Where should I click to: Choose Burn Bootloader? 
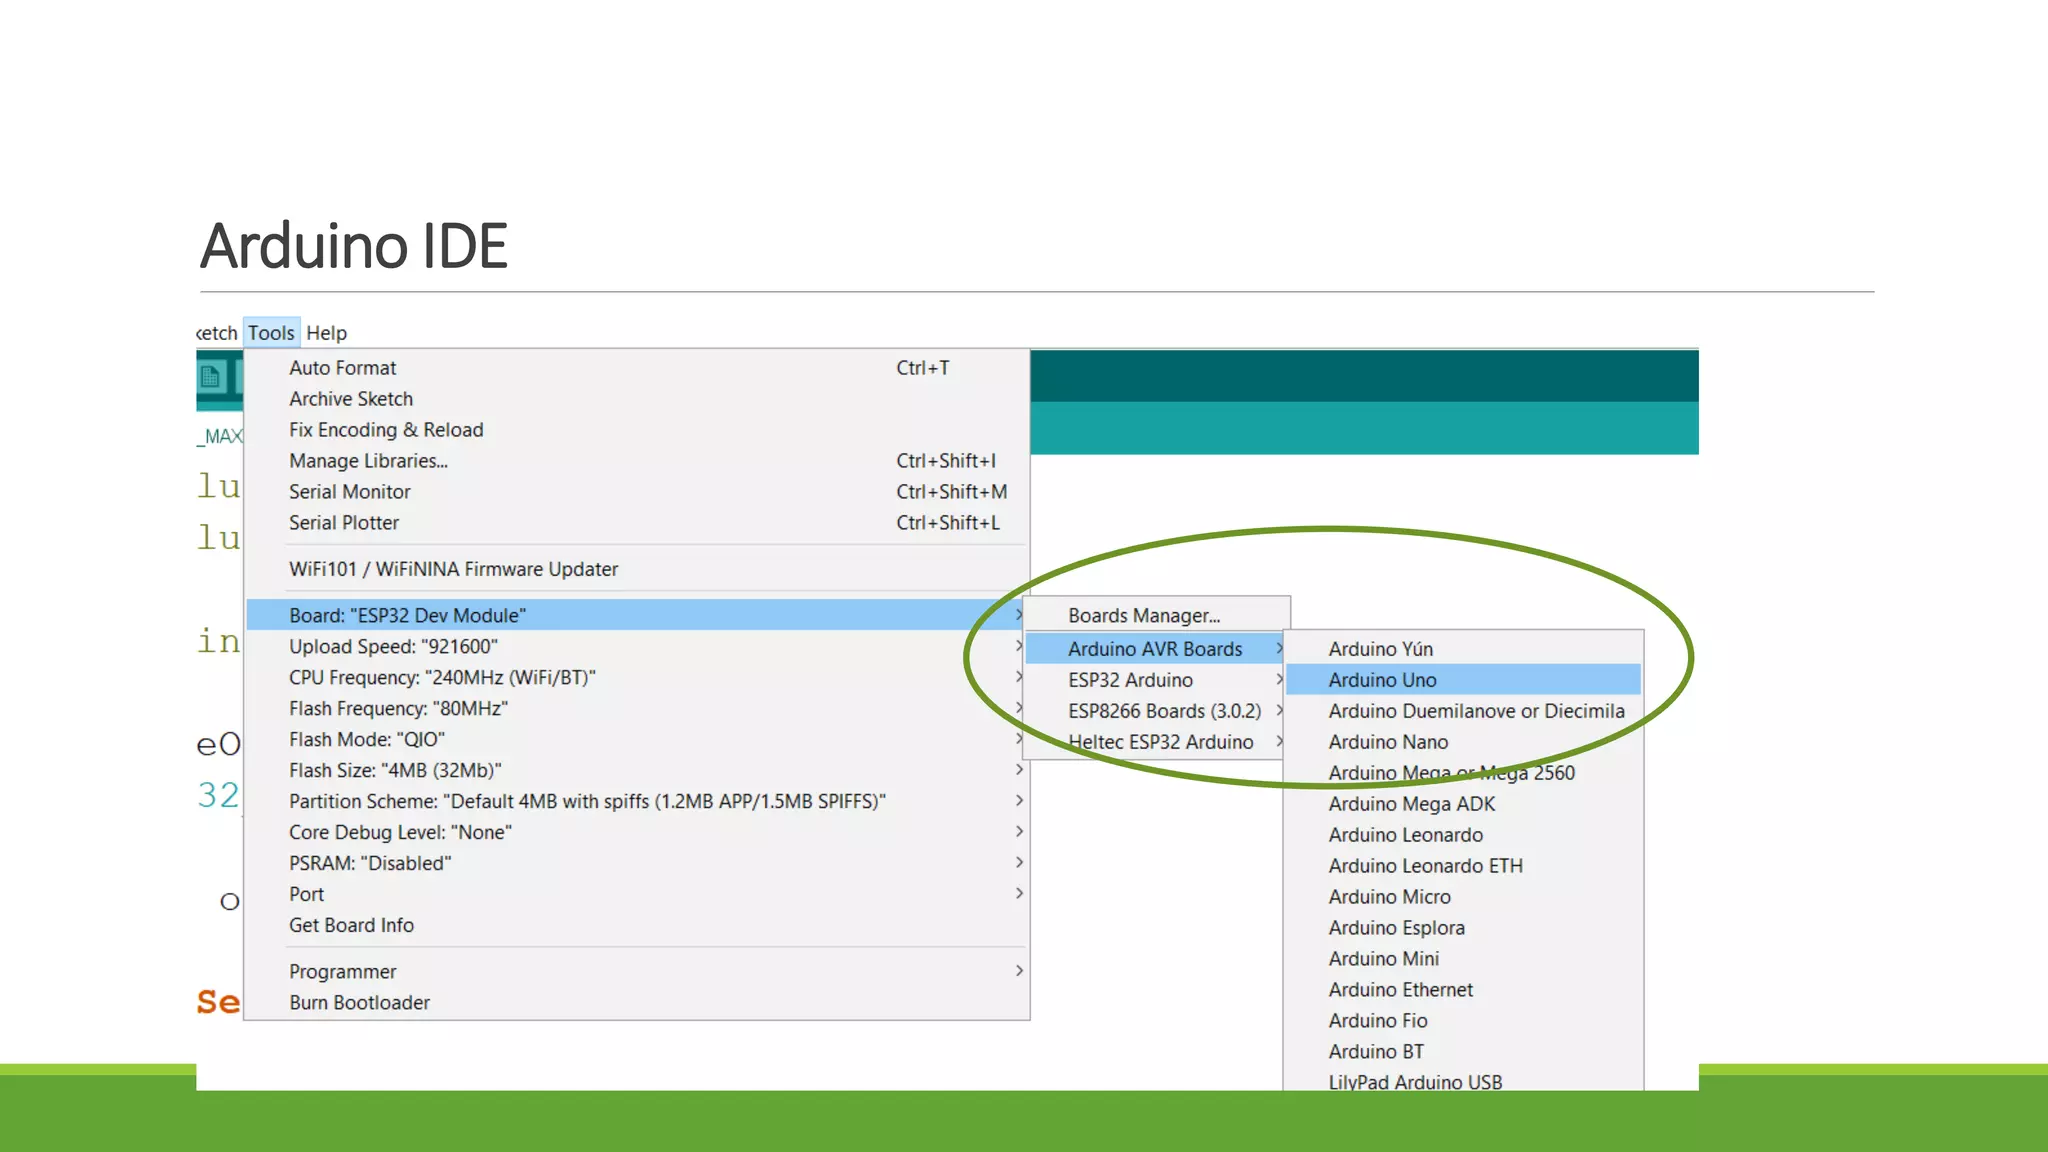click(x=637, y=1003)
